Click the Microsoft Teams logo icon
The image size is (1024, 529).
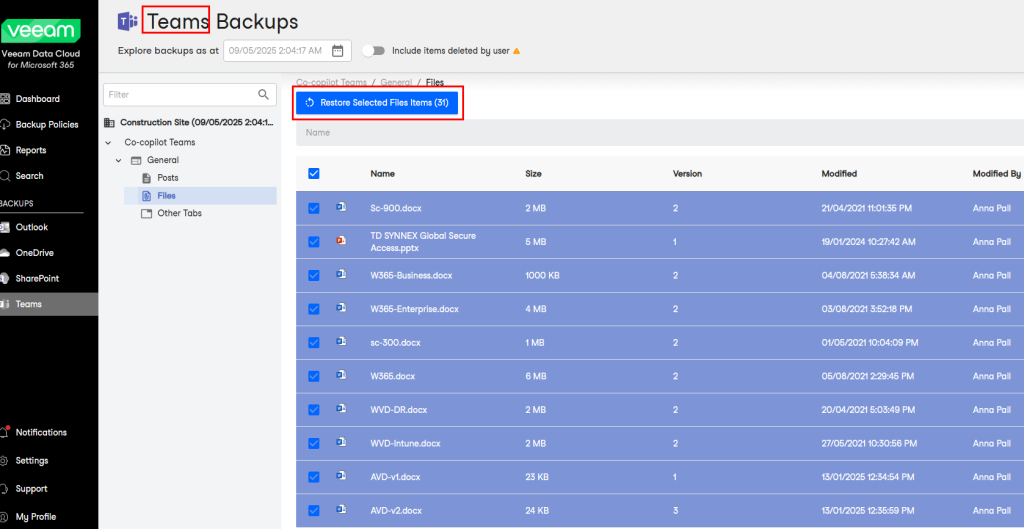[127, 22]
